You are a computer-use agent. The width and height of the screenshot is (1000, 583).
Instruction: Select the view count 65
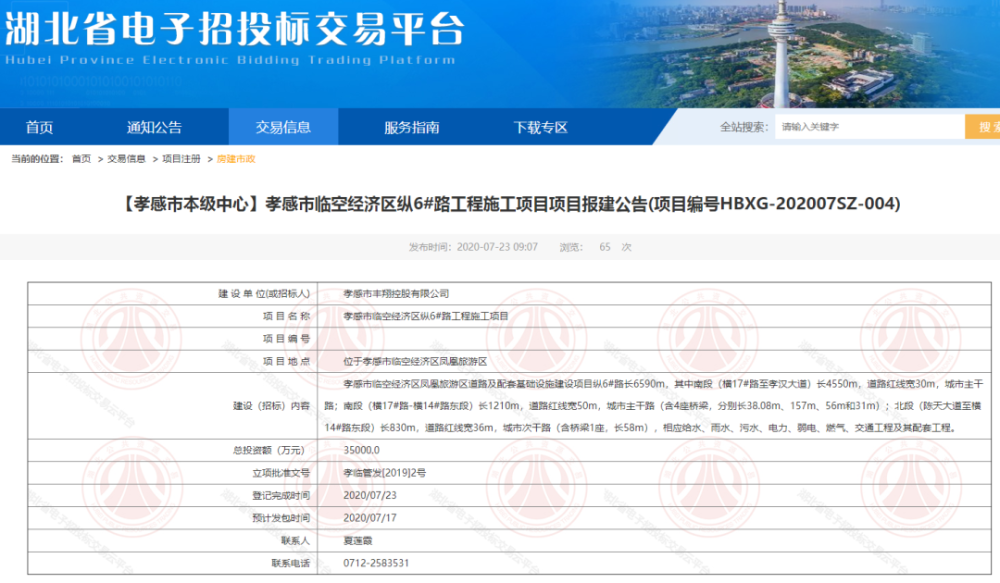(605, 247)
